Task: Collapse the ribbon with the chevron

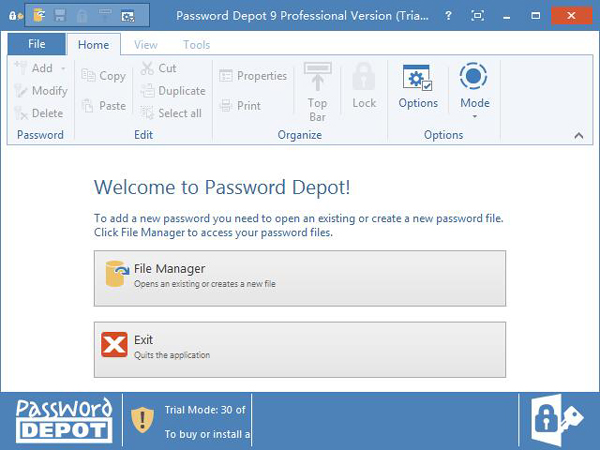Action: (579, 135)
